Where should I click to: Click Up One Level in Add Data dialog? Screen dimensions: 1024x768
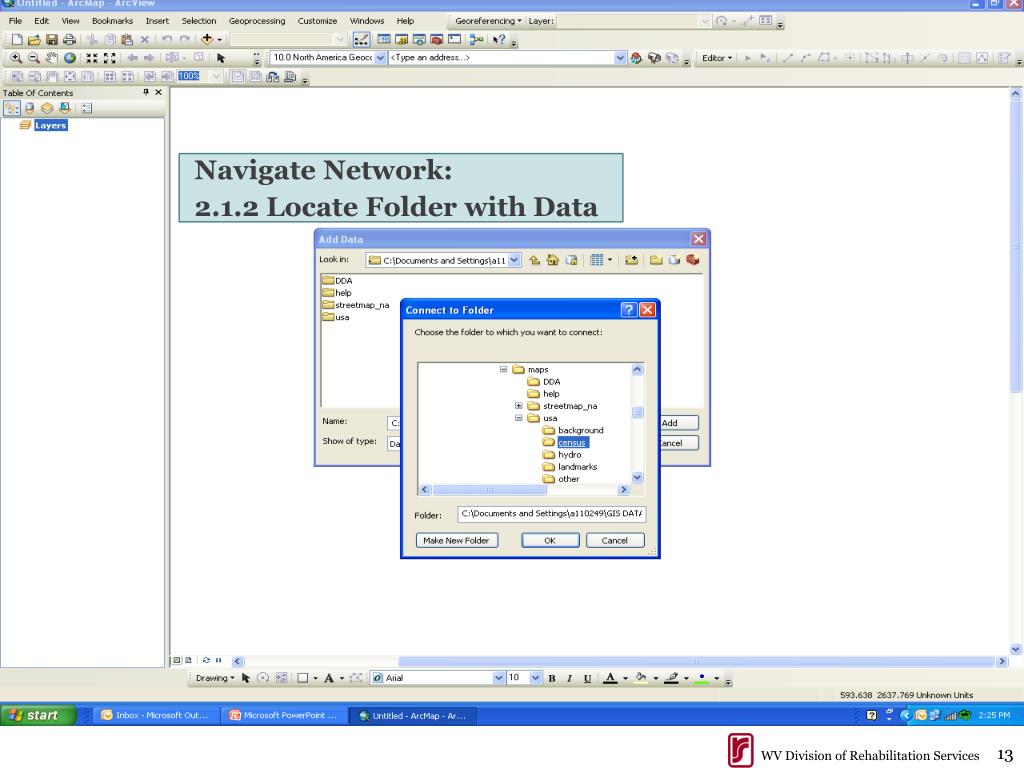pyautogui.click(x=534, y=260)
